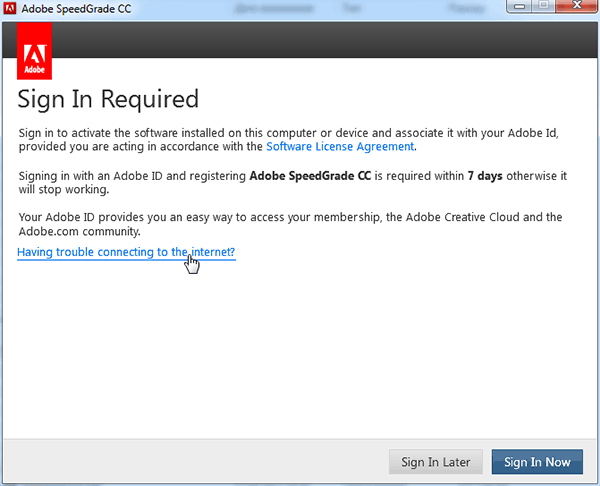Click the 'Adobe.com community.' text
Screen dimensions: 600x486
(x=80, y=232)
